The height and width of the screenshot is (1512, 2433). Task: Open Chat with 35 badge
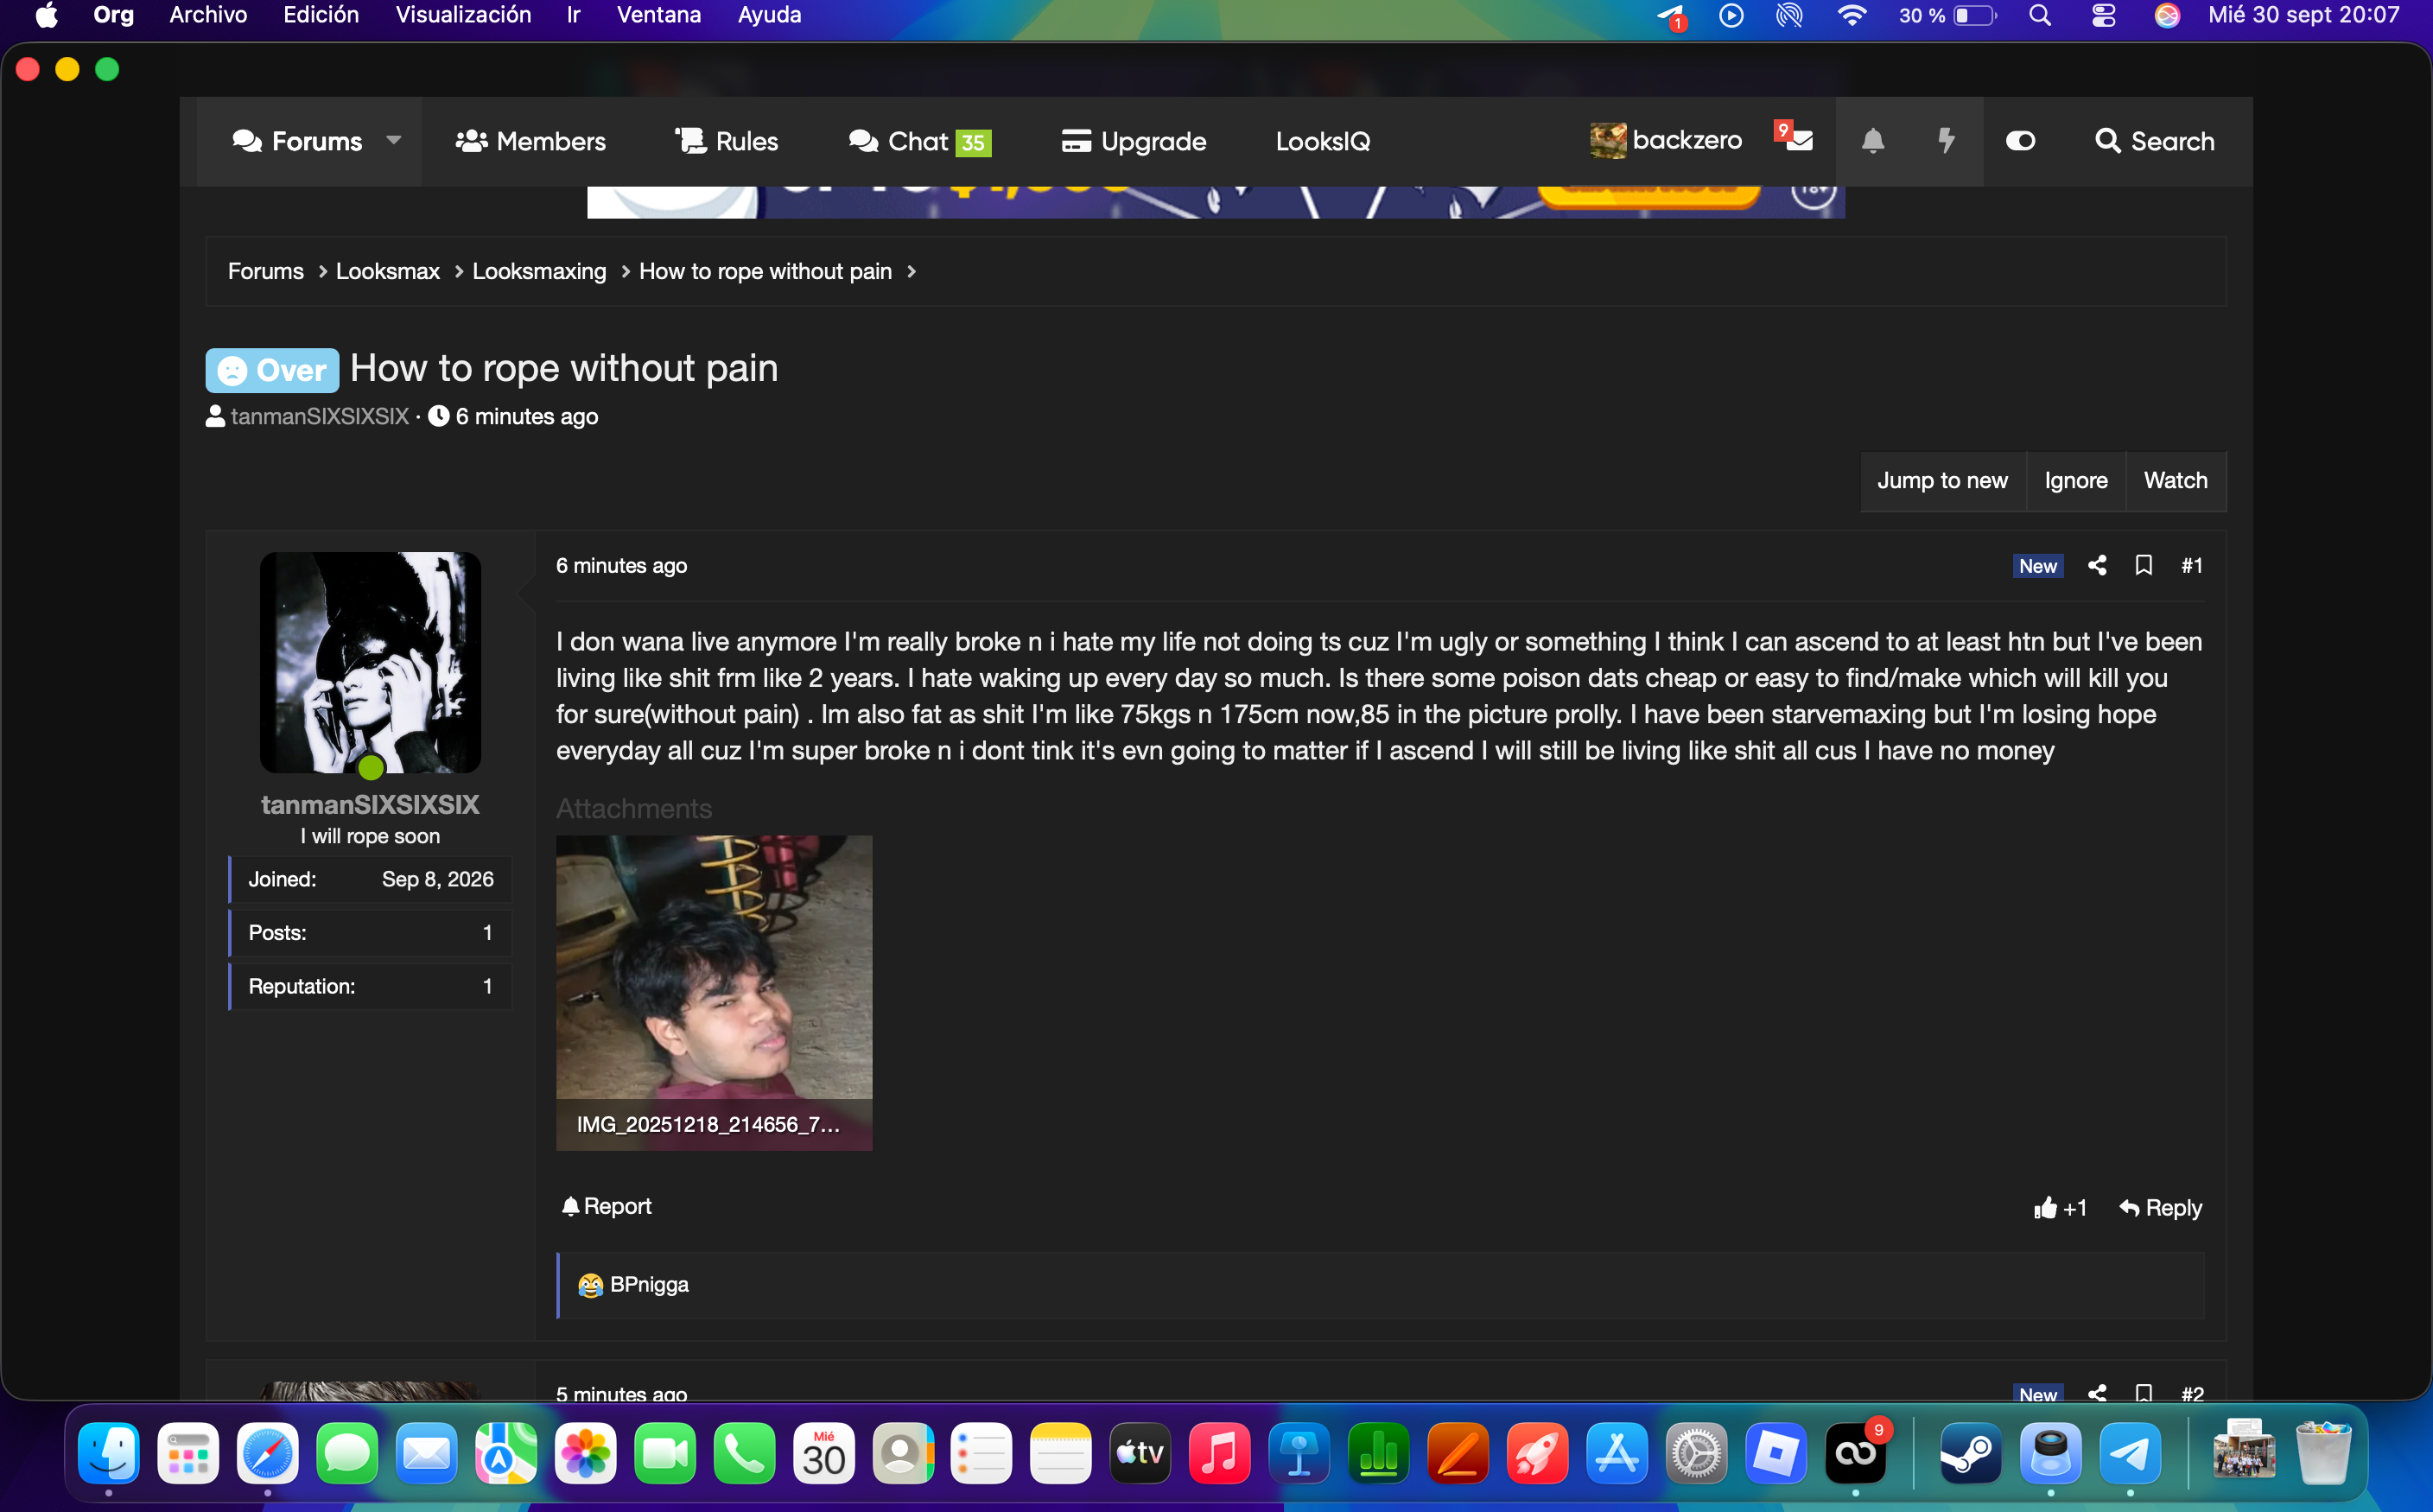coord(919,141)
